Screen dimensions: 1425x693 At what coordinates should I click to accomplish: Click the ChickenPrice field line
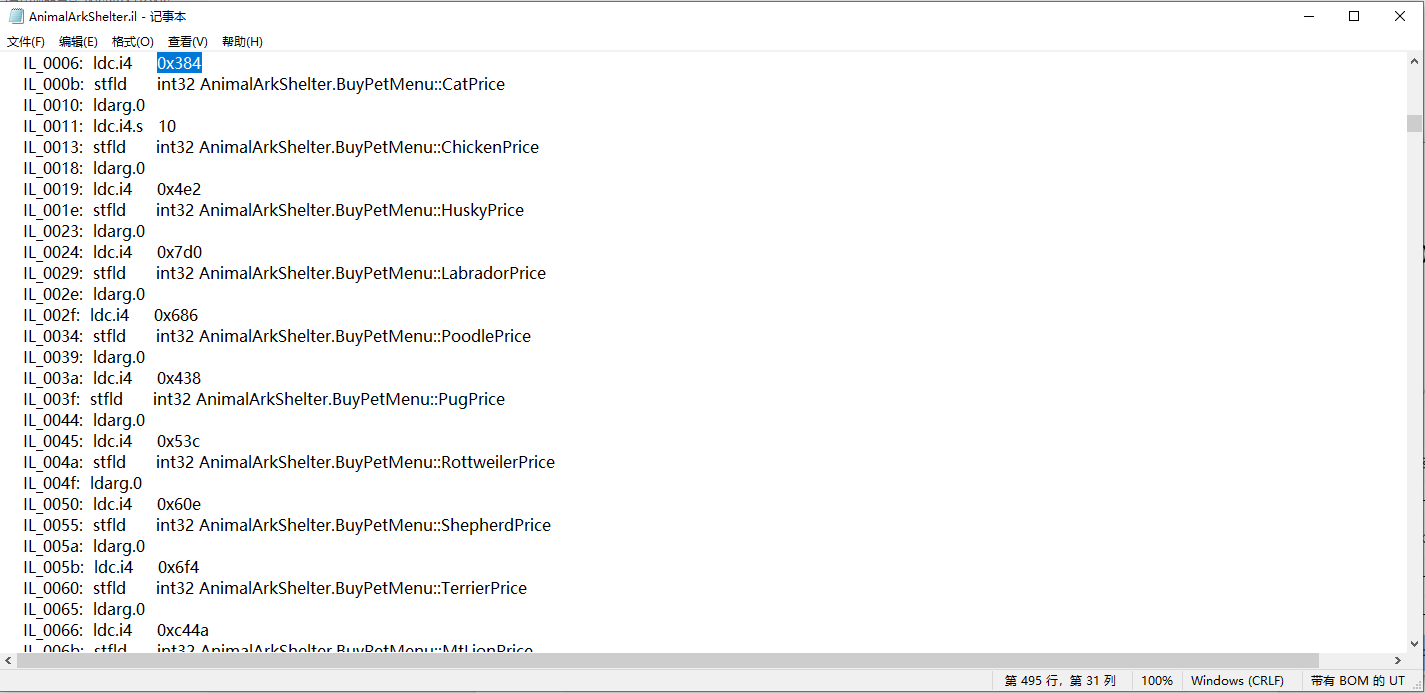click(x=281, y=147)
